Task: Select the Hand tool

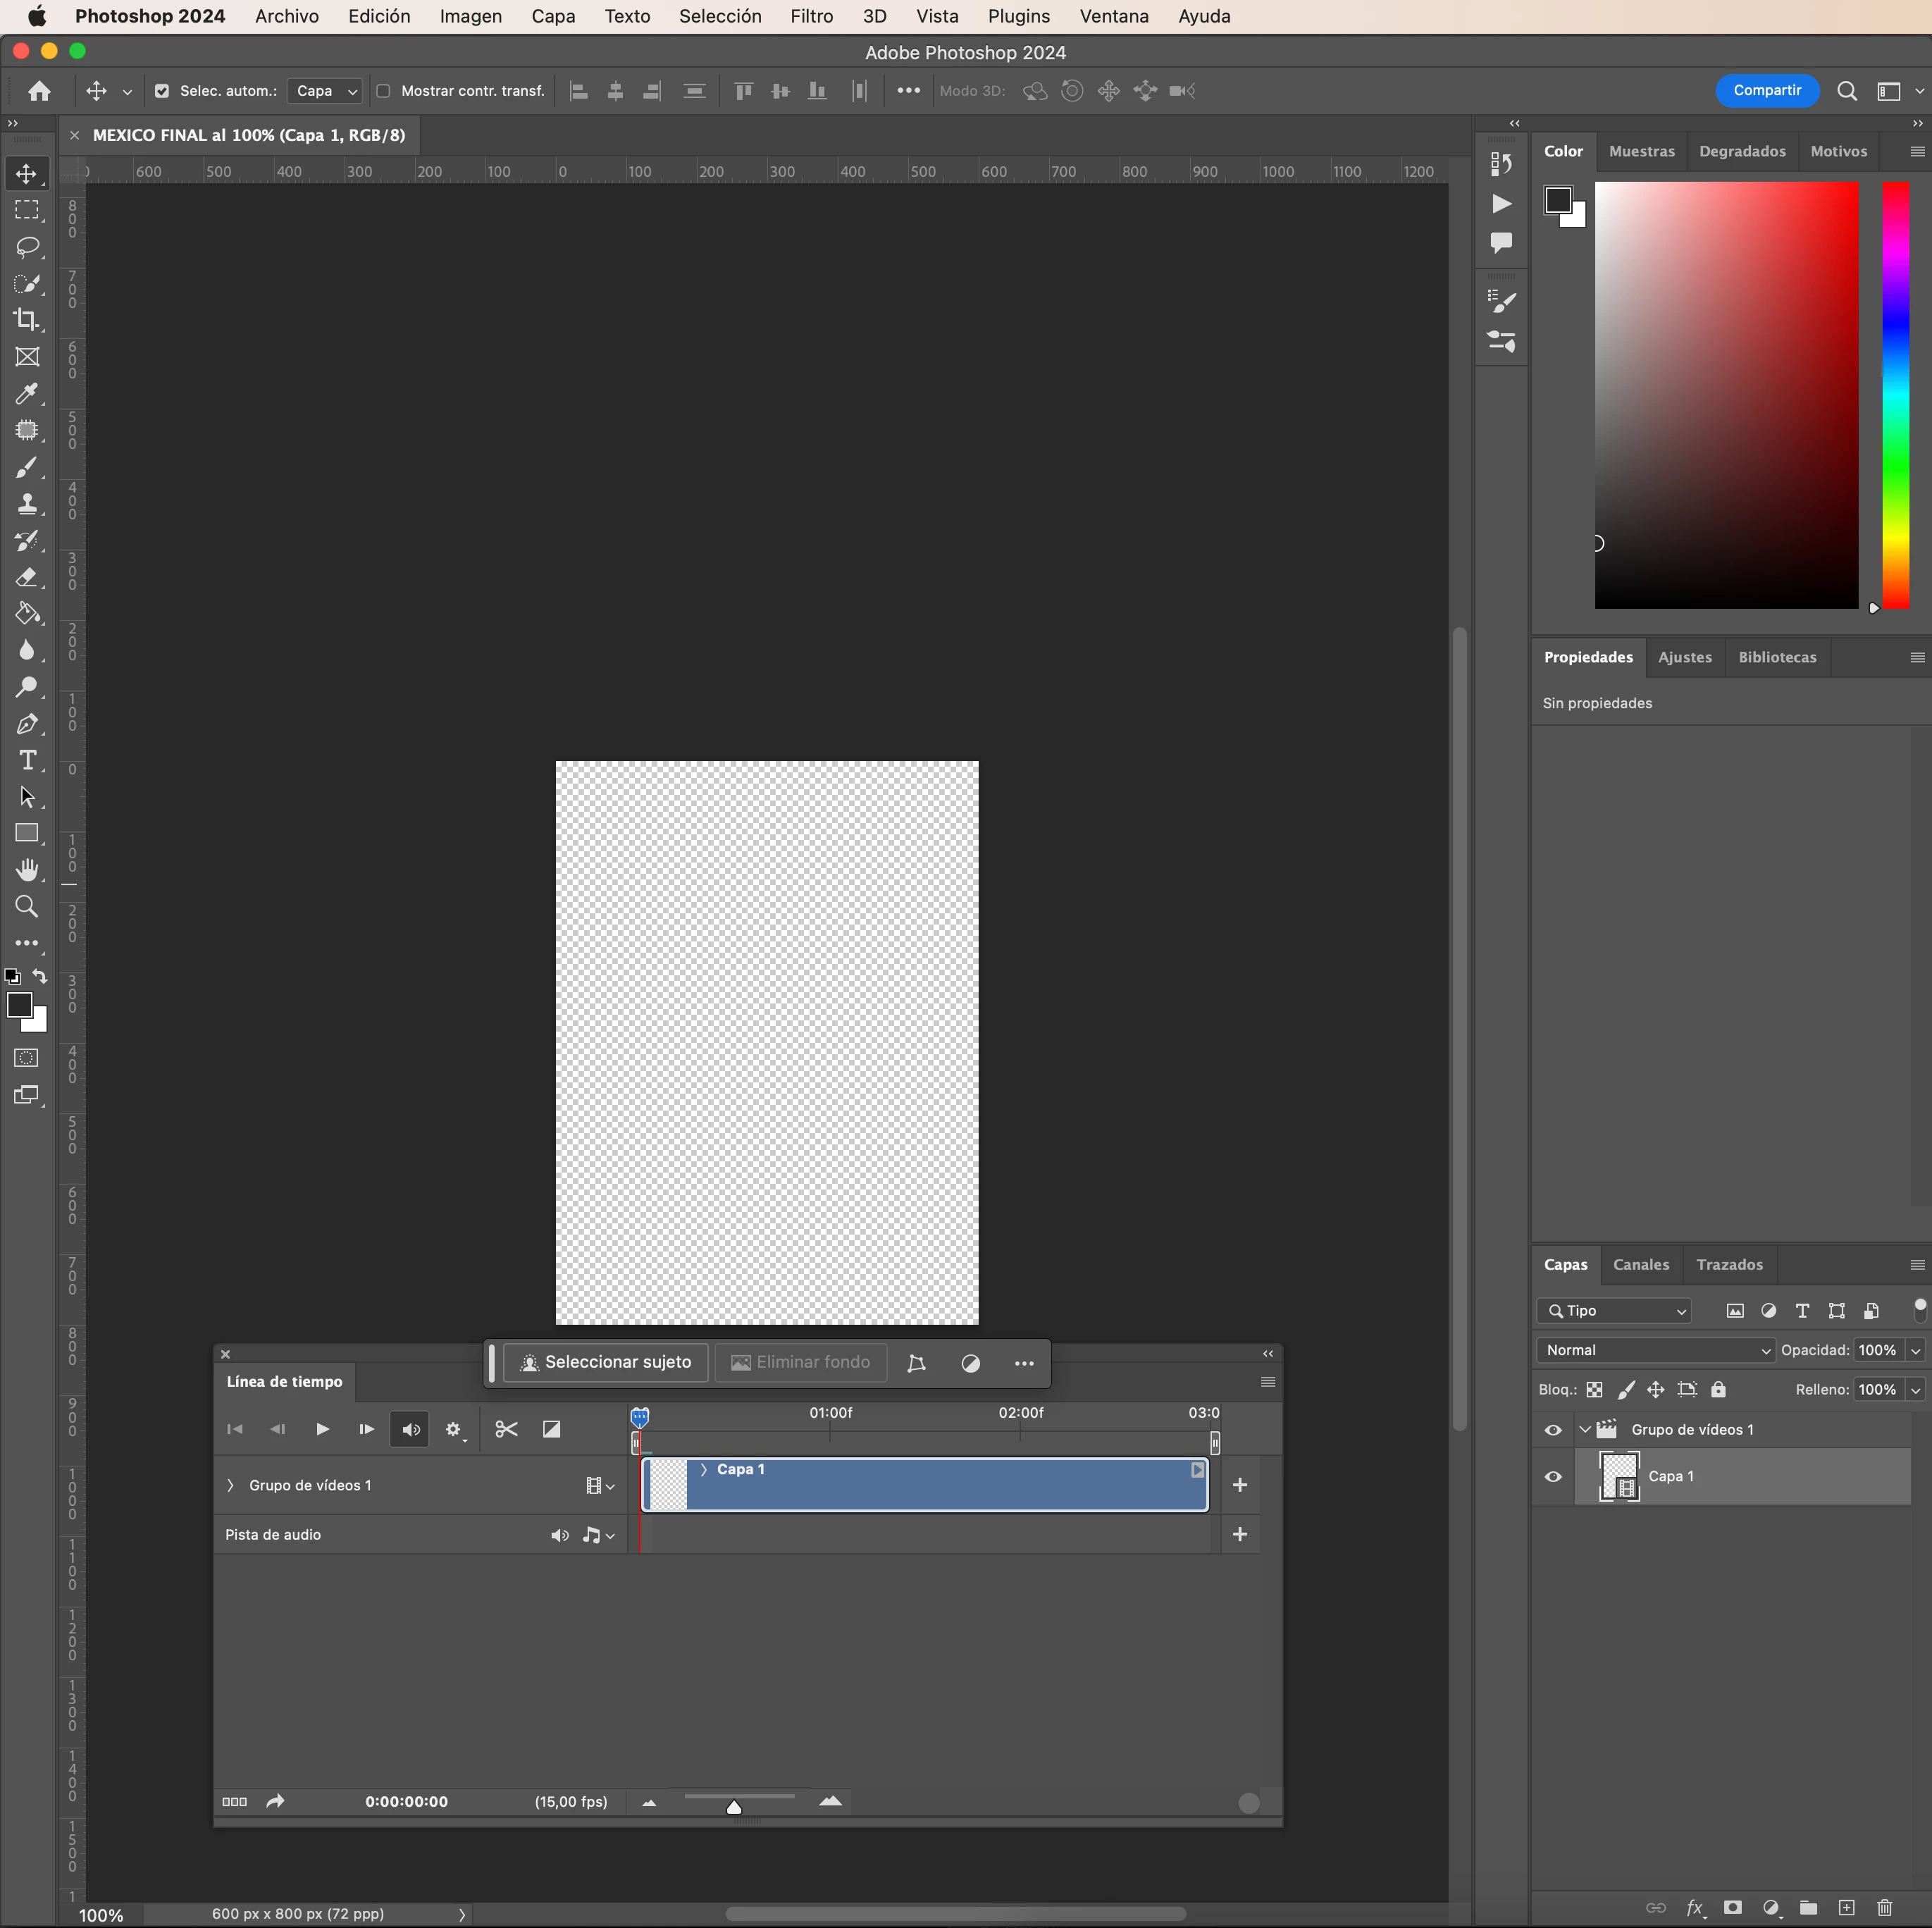Action: [x=27, y=870]
